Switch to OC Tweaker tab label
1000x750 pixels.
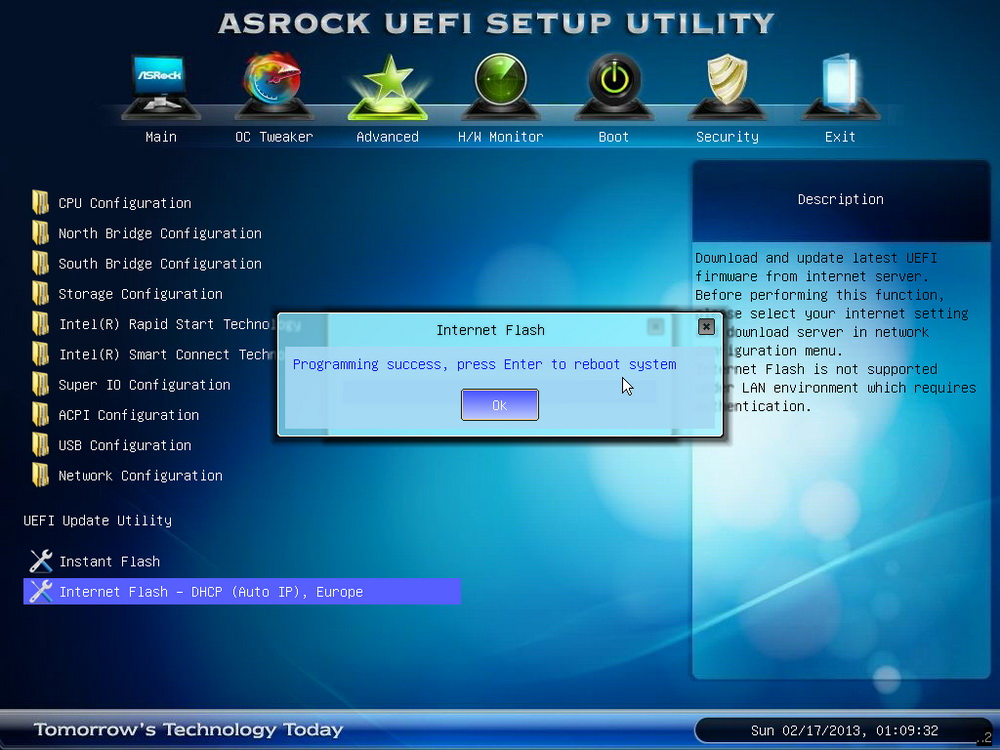[x=274, y=136]
